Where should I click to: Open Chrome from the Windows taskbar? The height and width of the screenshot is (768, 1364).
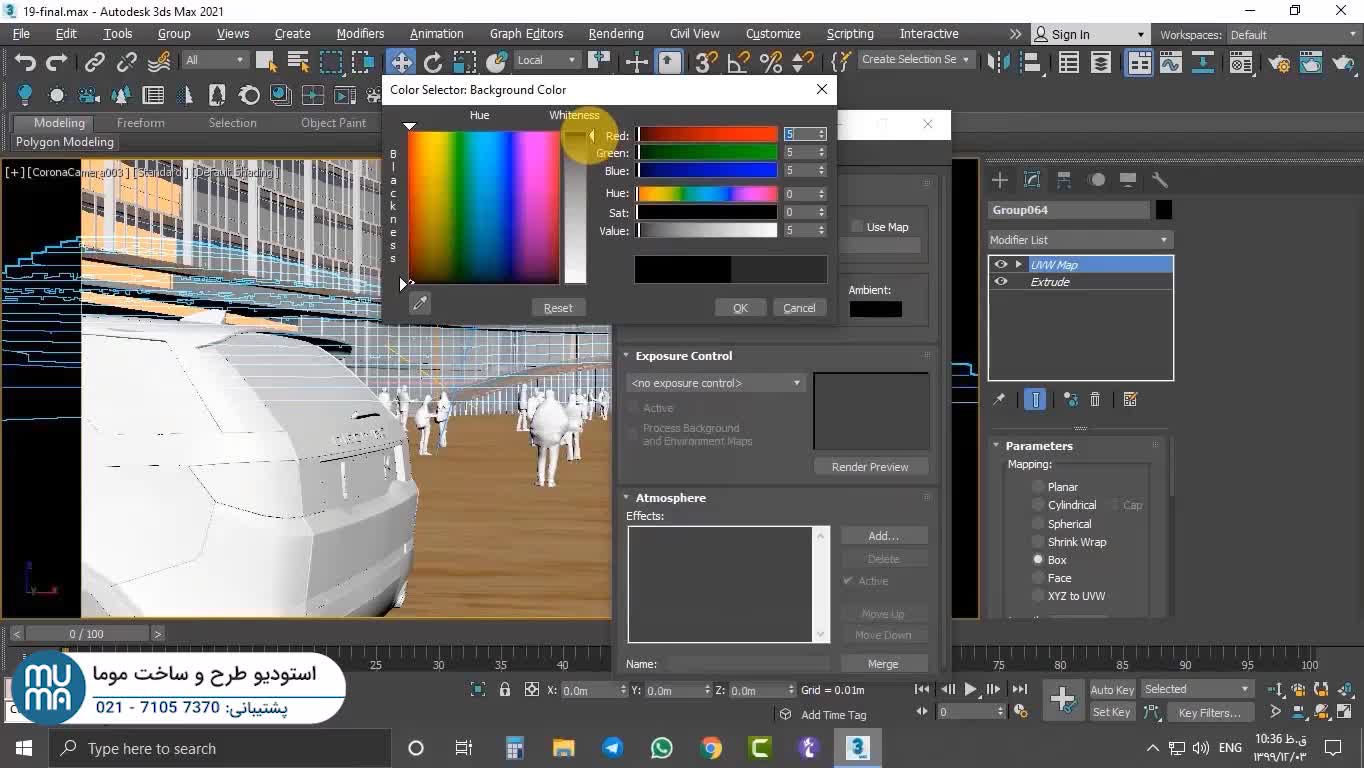pos(711,748)
